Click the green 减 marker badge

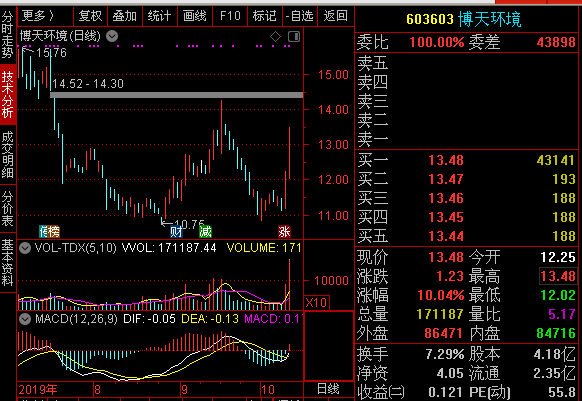[205, 232]
